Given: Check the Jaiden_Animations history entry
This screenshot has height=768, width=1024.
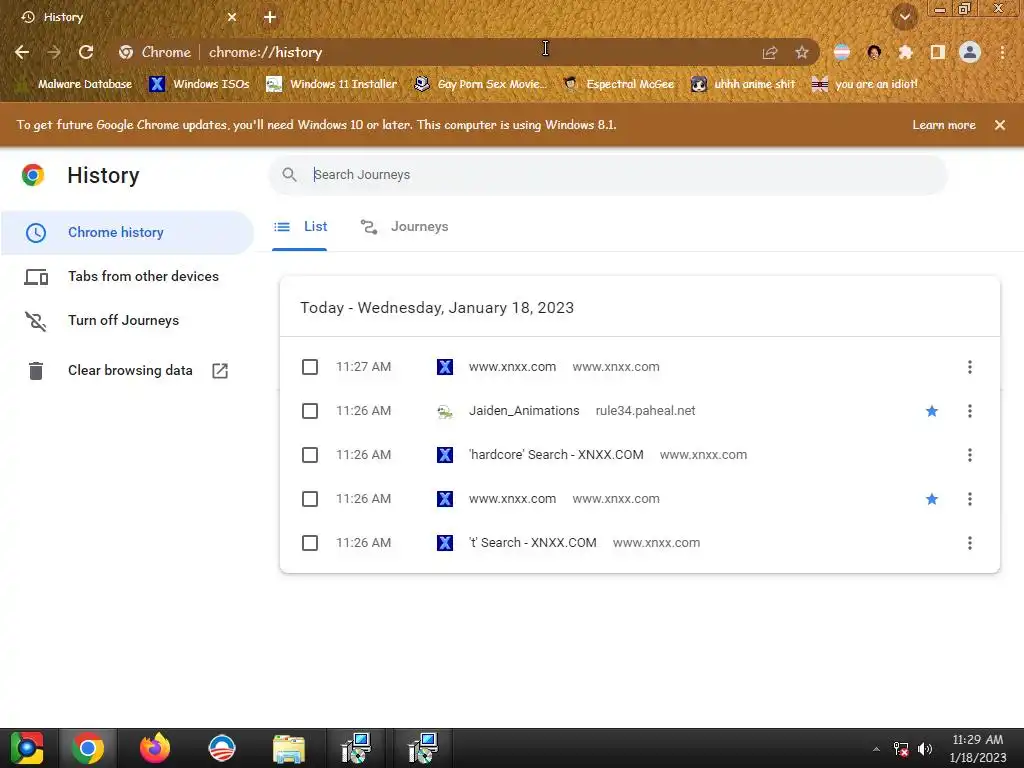Looking at the screenshot, I should coord(310,411).
